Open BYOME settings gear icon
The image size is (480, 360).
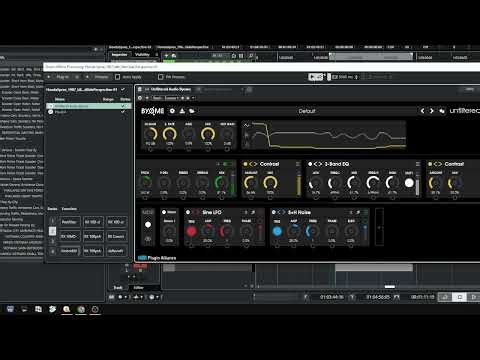coord(172,111)
